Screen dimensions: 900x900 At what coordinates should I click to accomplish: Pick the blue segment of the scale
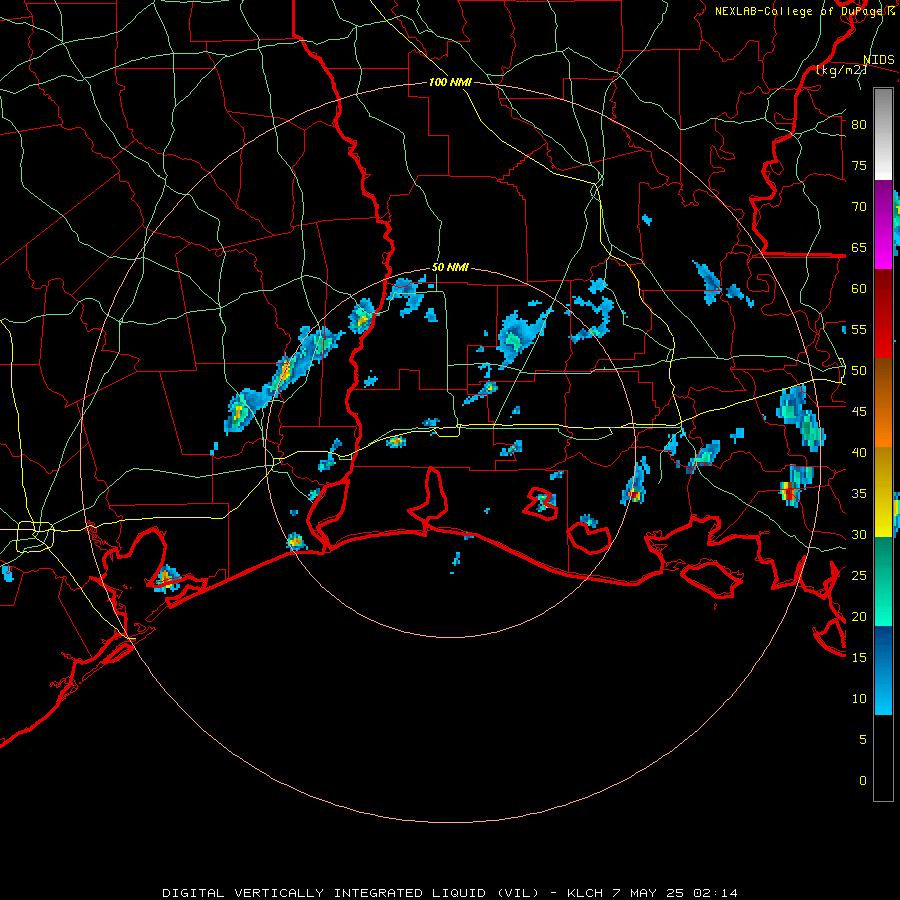click(883, 670)
